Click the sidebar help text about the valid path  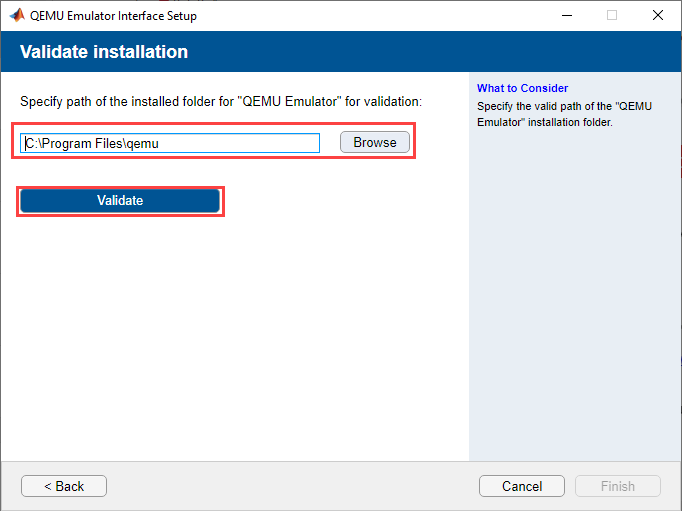564,114
